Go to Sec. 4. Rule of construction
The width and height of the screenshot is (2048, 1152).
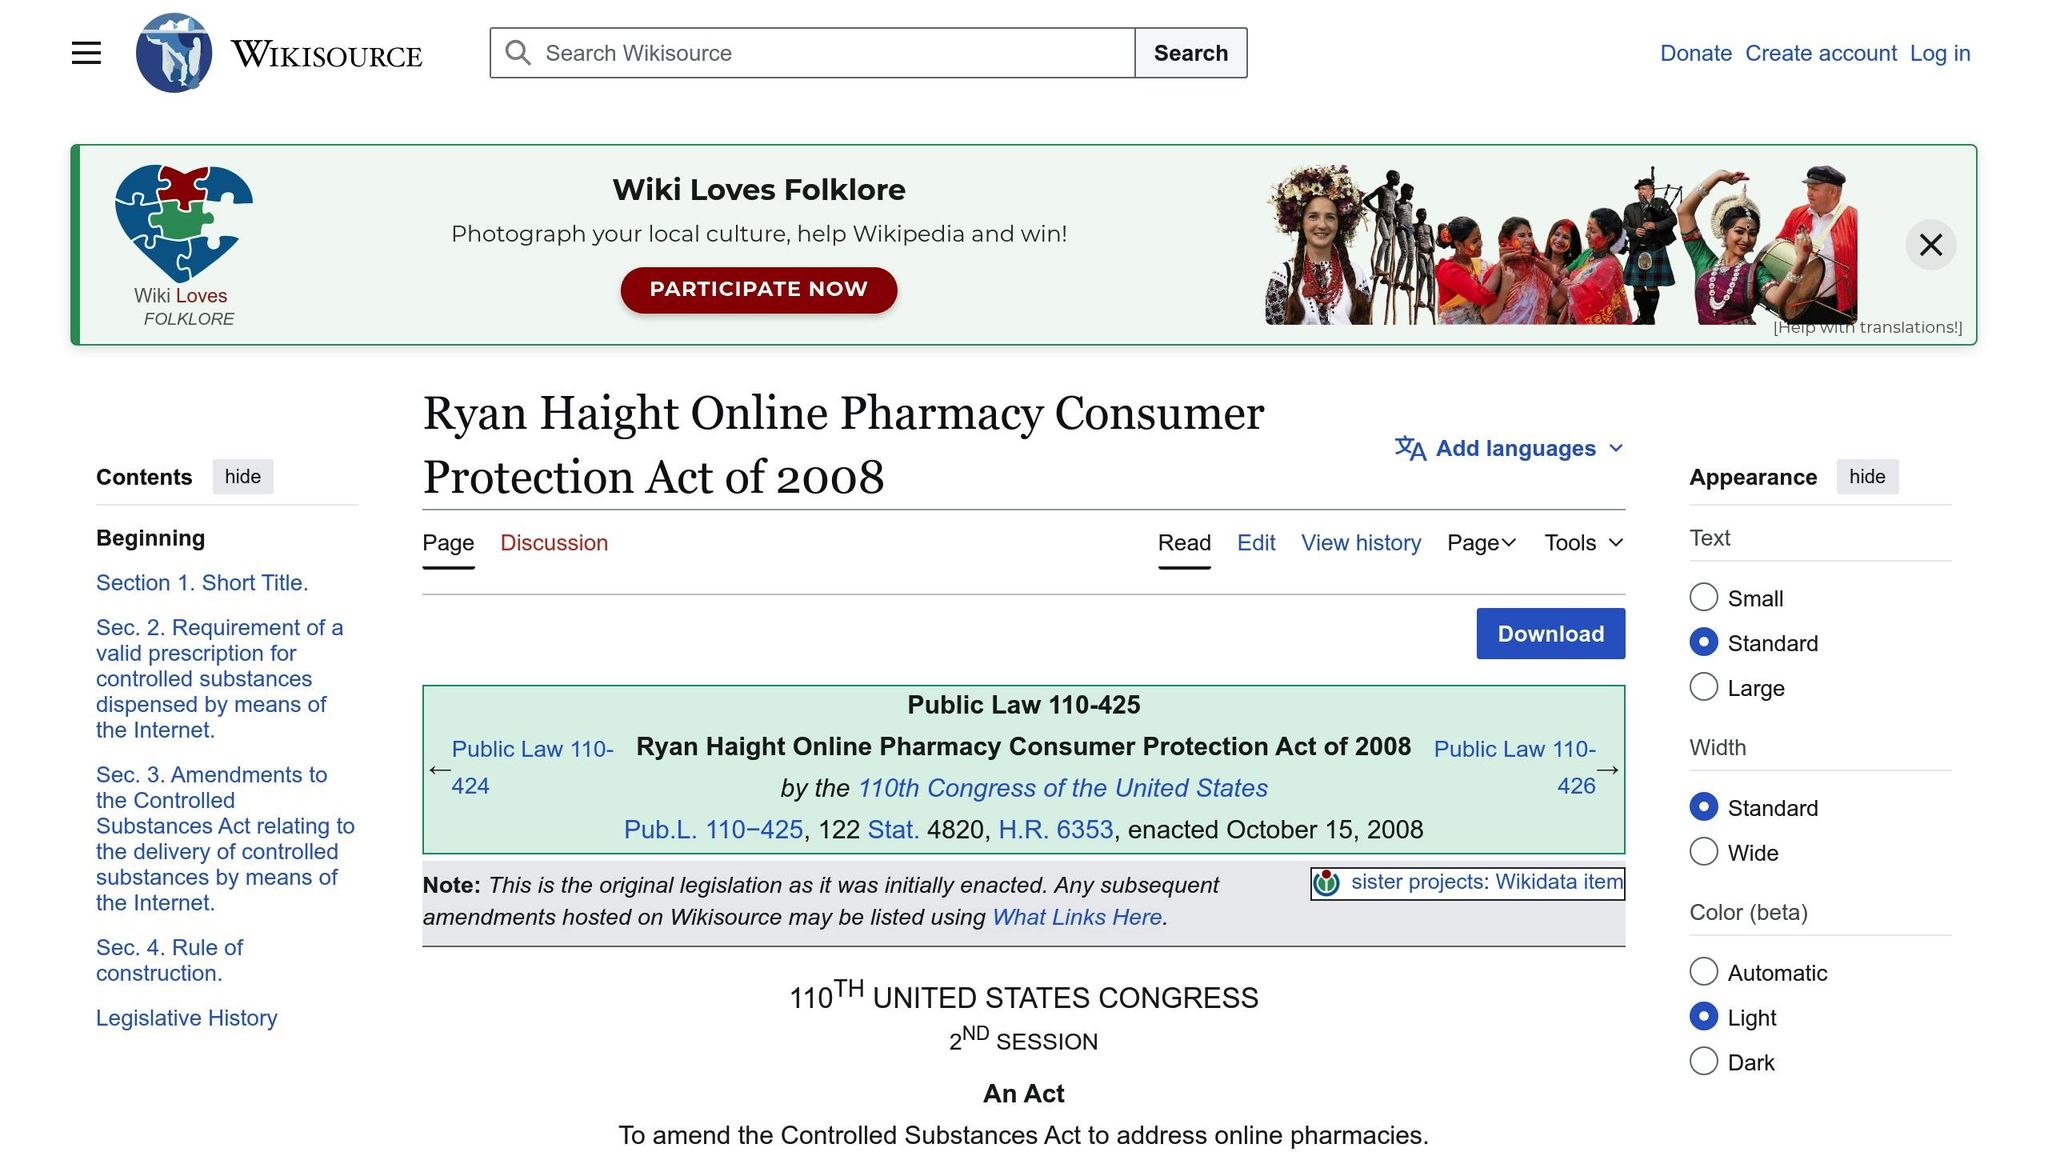[x=170, y=960]
